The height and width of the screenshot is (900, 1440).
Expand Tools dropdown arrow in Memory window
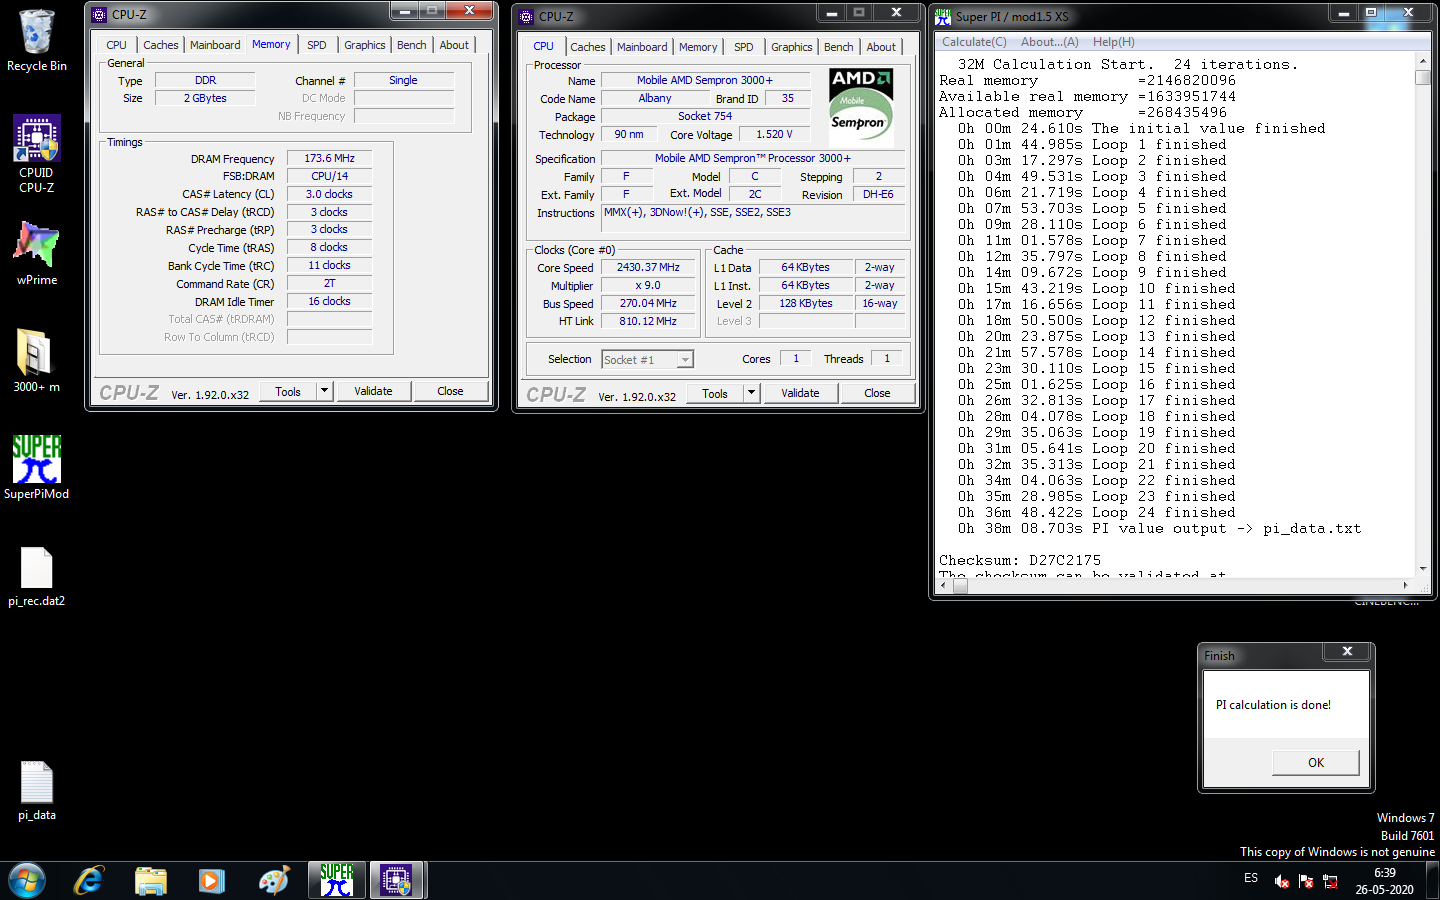point(324,391)
